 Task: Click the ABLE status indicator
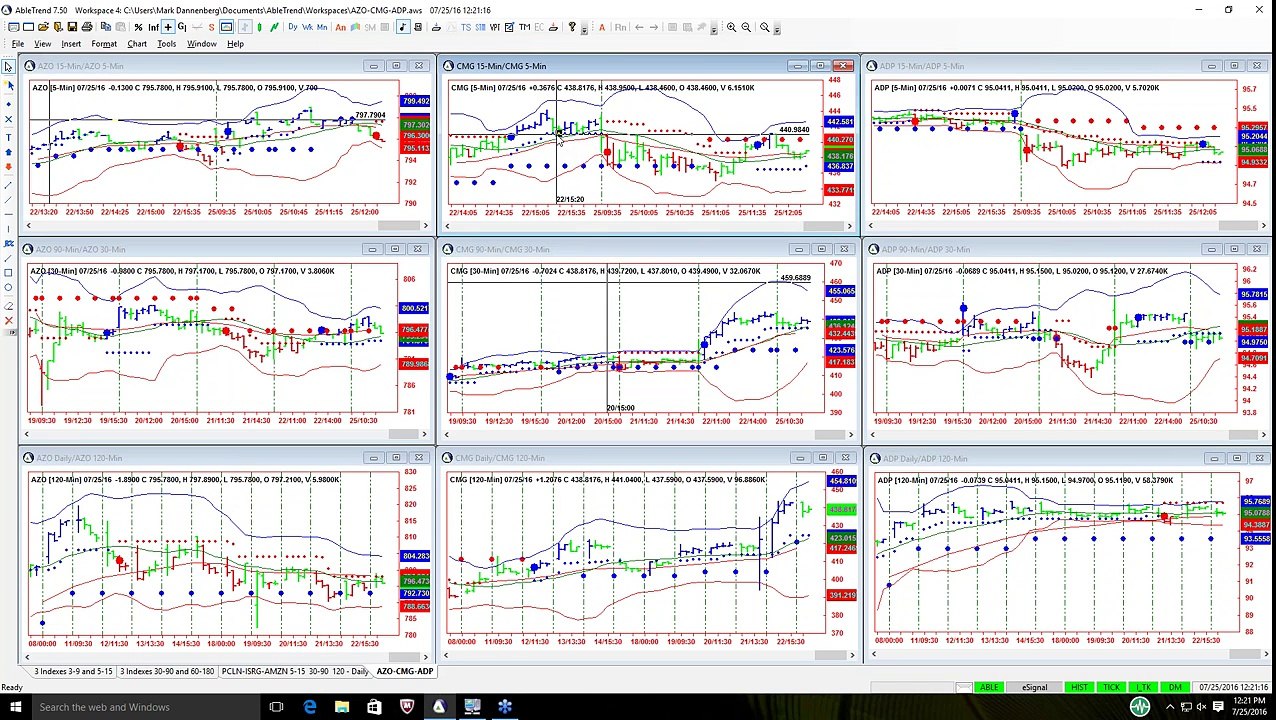(989, 687)
